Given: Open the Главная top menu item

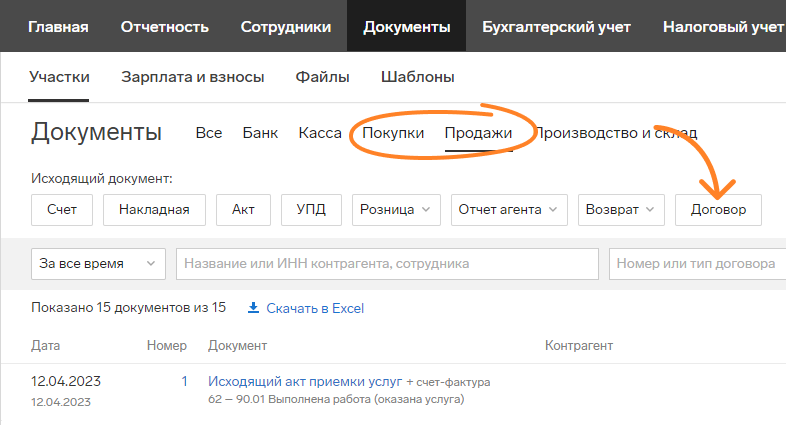Looking at the screenshot, I should pos(58,27).
